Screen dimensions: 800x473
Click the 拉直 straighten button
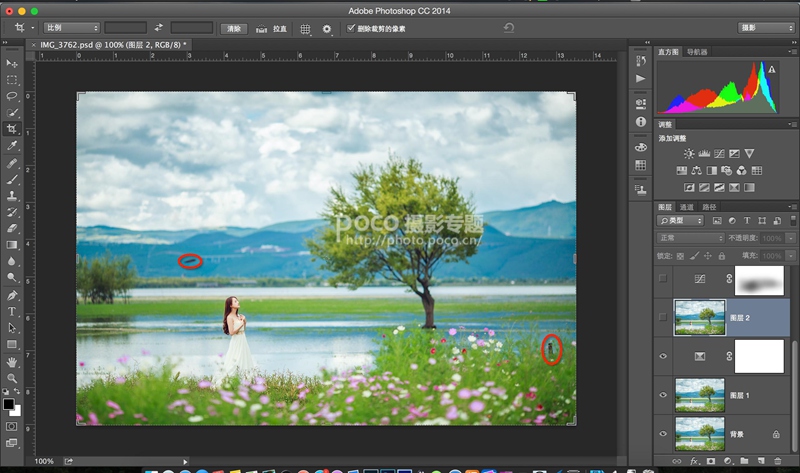[x=271, y=29]
